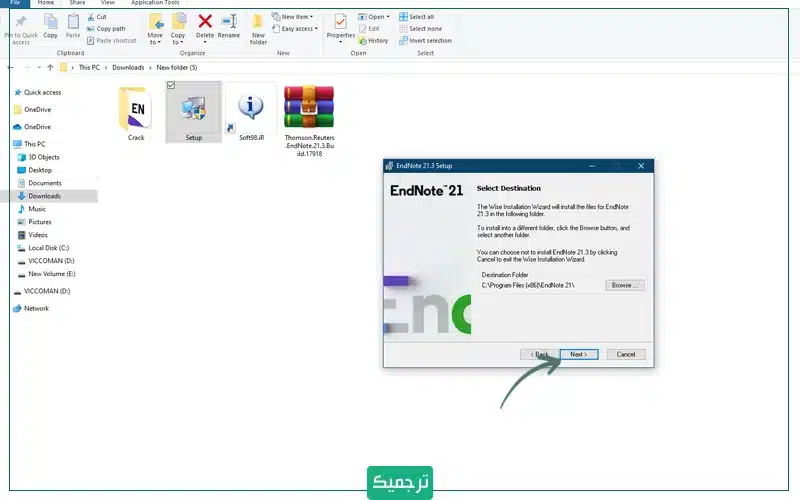Screen dimensions: 800x500
Task: Open the Move to dropdown
Action: pyautogui.click(x=155, y=30)
